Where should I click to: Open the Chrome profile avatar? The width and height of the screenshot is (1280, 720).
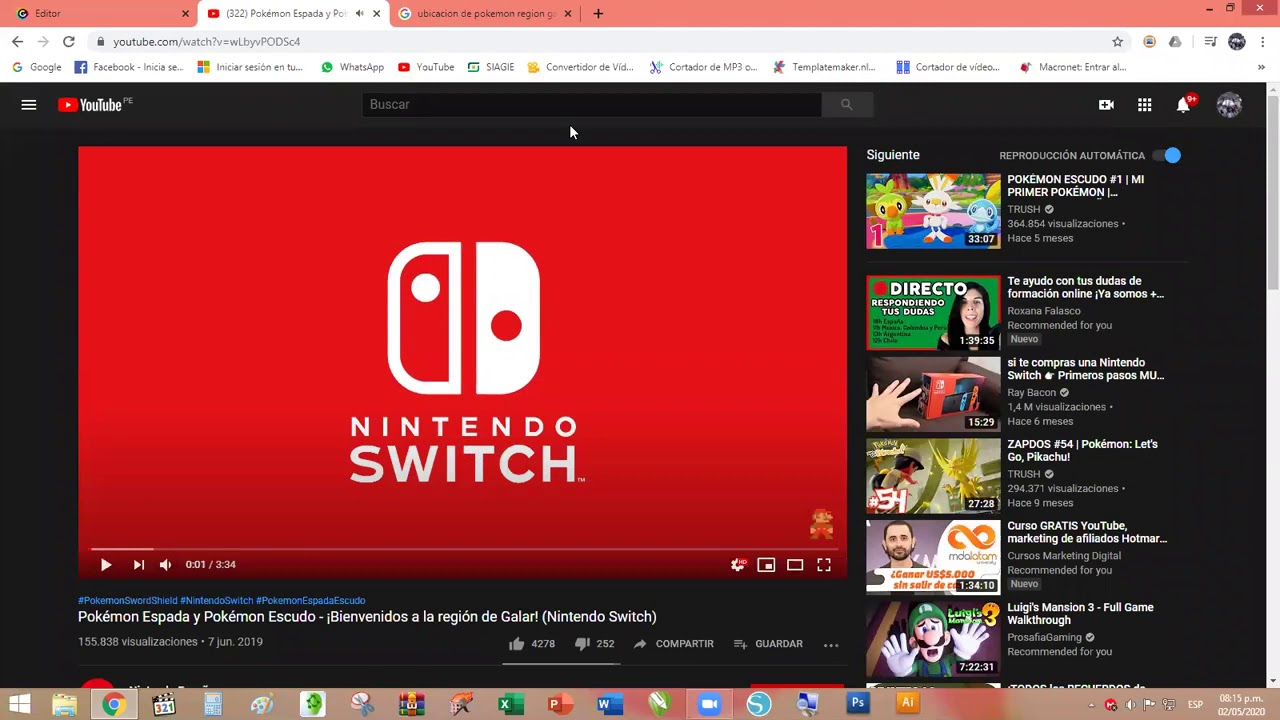click(1237, 42)
